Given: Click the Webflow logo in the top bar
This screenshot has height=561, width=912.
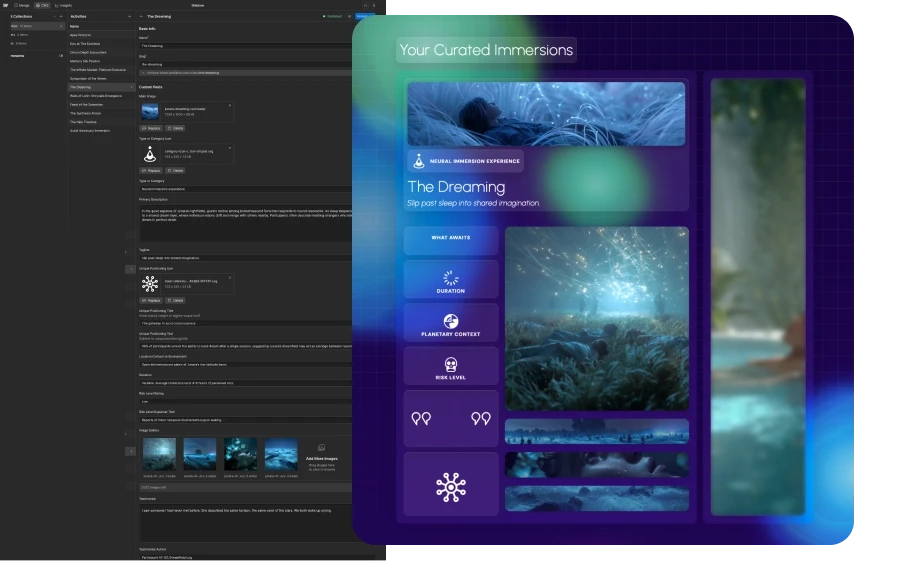Looking at the screenshot, I should [x=5, y=5].
